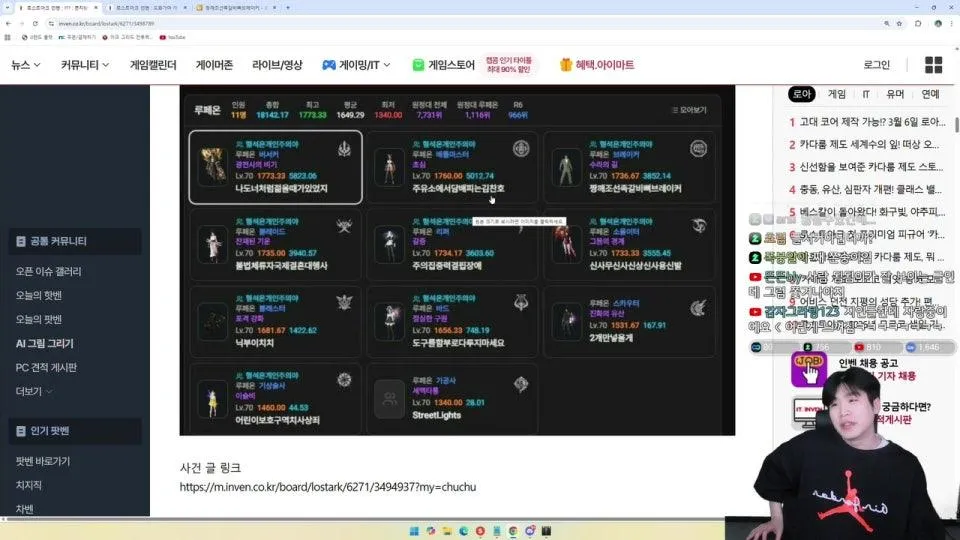Click the right sidebar vertical scrollbar
This screenshot has width=960, height=540.
(956, 124)
